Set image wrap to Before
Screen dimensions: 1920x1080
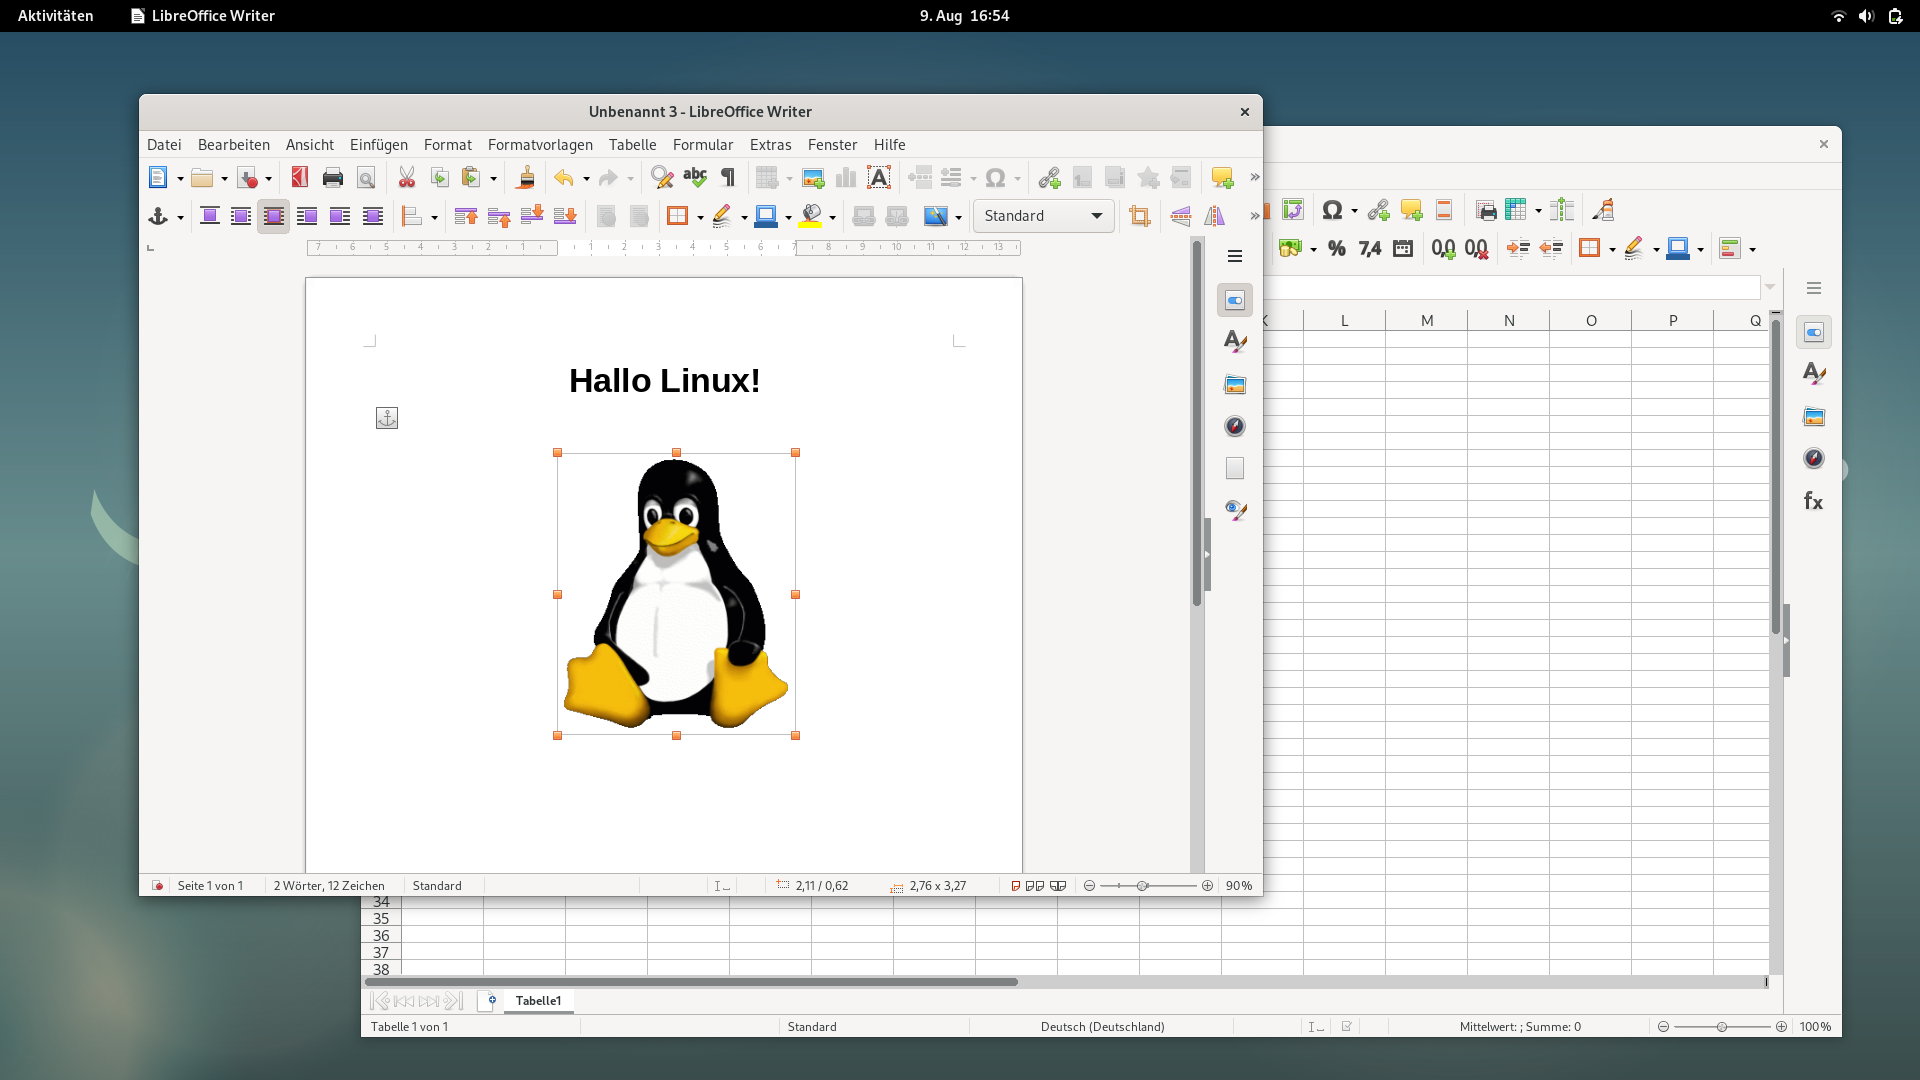pyautogui.click(x=307, y=216)
